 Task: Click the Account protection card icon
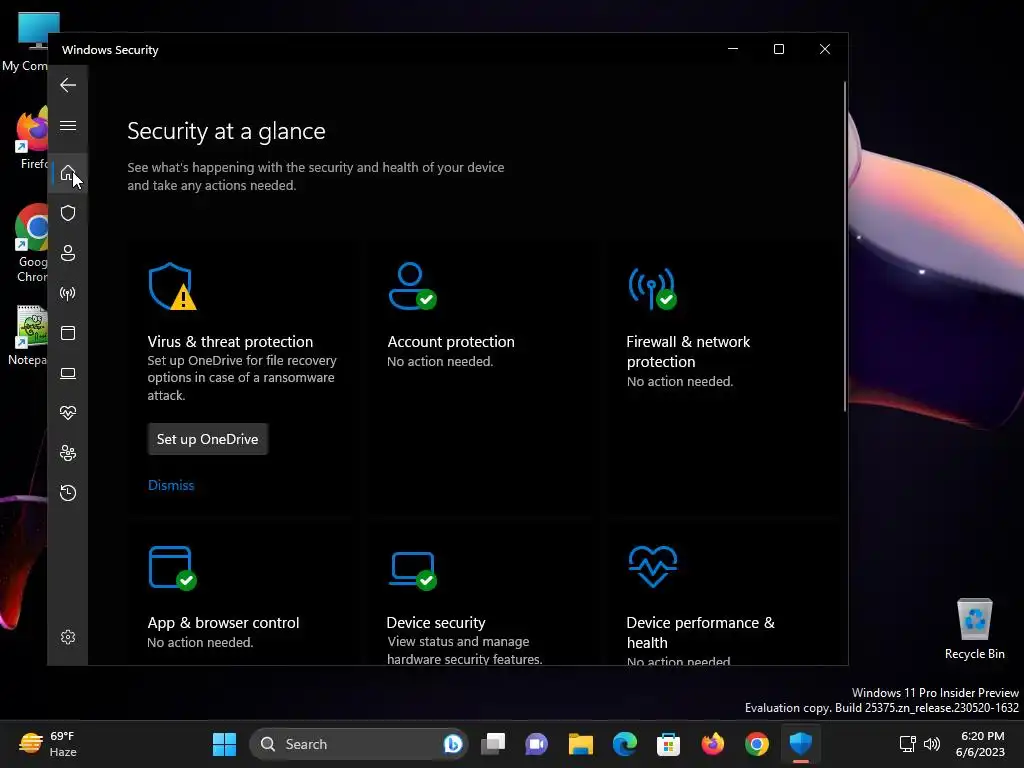(412, 286)
